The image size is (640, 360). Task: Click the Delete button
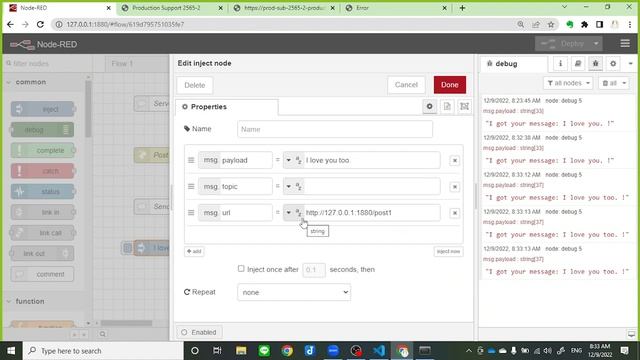tap(195, 85)
